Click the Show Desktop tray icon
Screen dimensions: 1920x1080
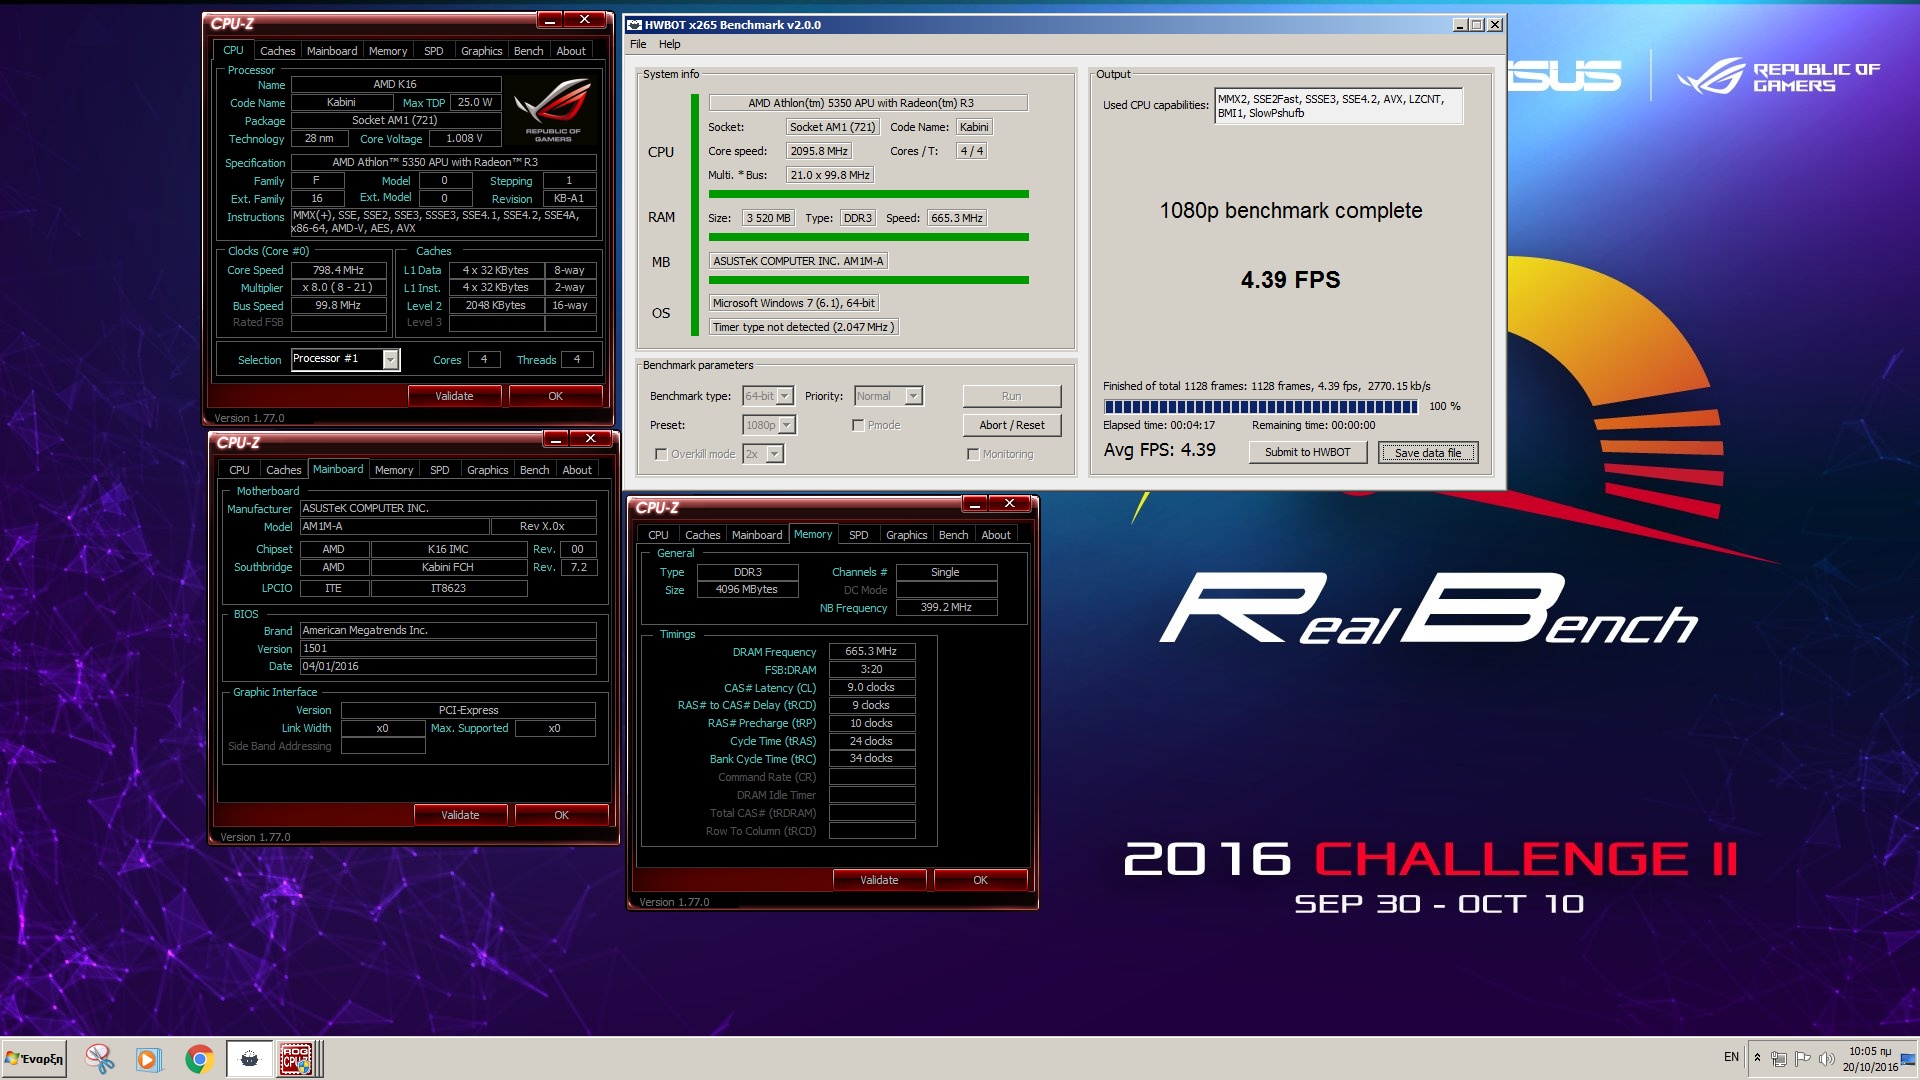(1909, 1058)
